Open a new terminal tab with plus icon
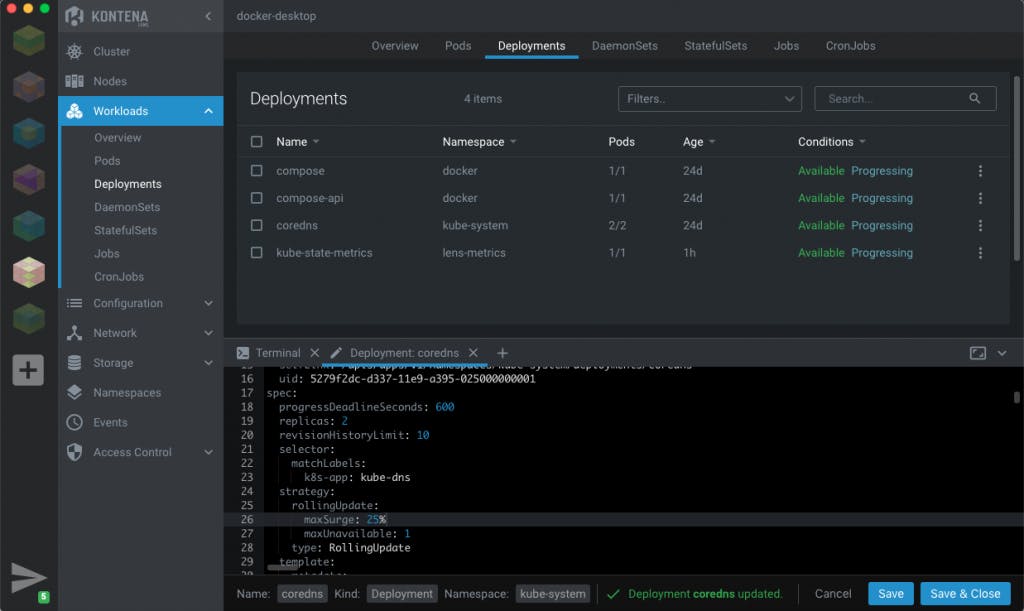Viewport: 1024px width, 611px height. 503,353
